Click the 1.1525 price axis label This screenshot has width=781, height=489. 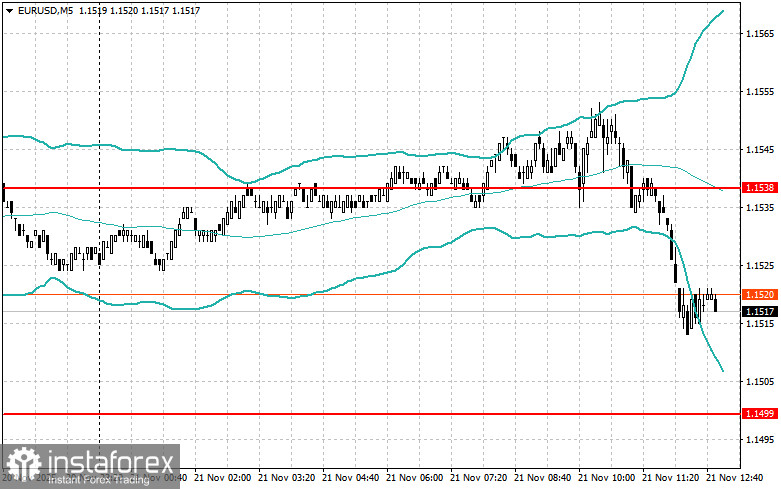pyautogui.click(x=760, y=265)
